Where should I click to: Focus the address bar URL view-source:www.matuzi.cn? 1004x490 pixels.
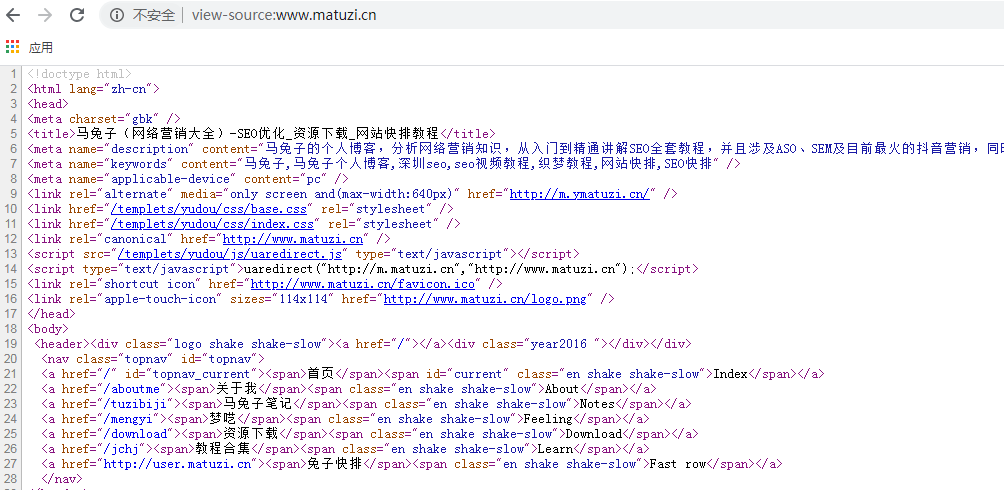pos(284,15)
